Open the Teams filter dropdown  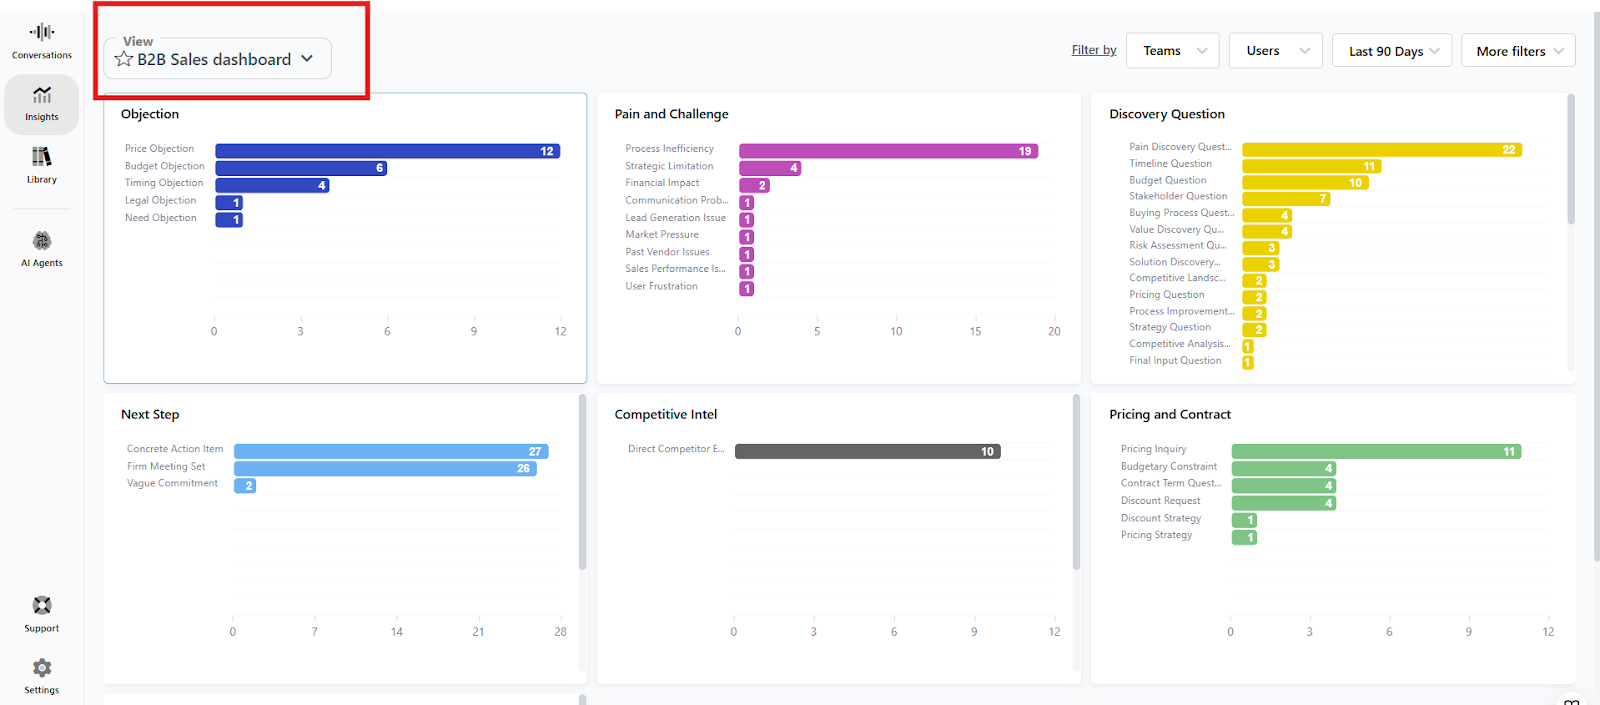coord(1173,51)
